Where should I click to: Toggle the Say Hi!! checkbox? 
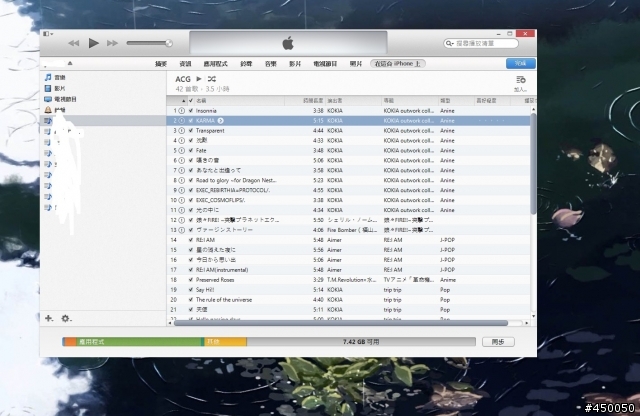[x=191, y=289]
